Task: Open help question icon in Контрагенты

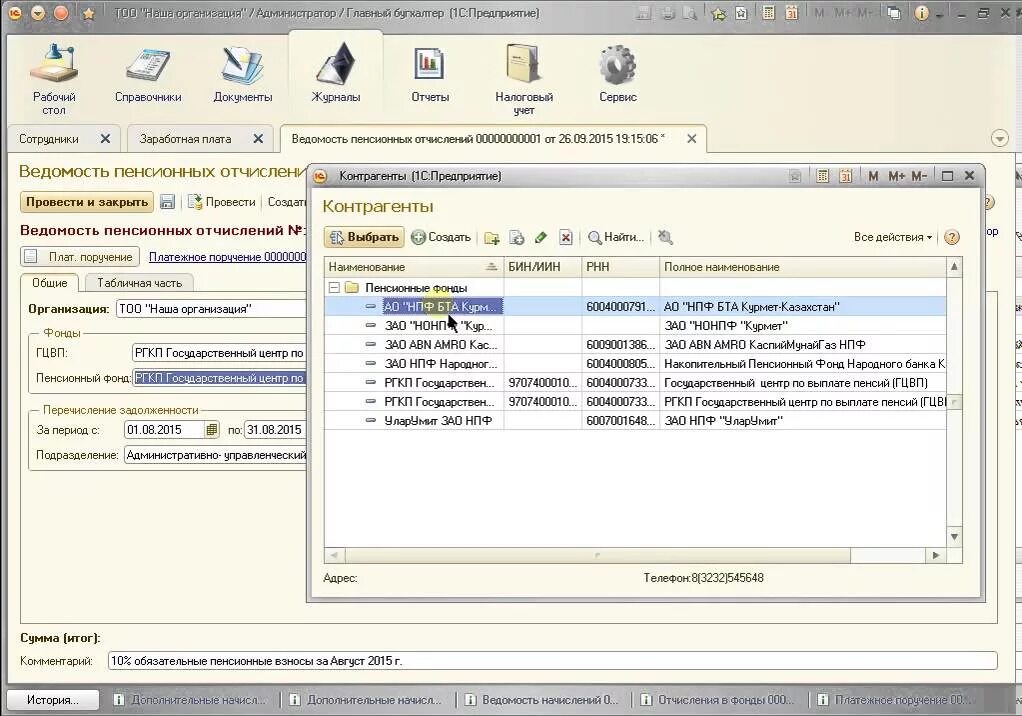Action: (952, 237)
